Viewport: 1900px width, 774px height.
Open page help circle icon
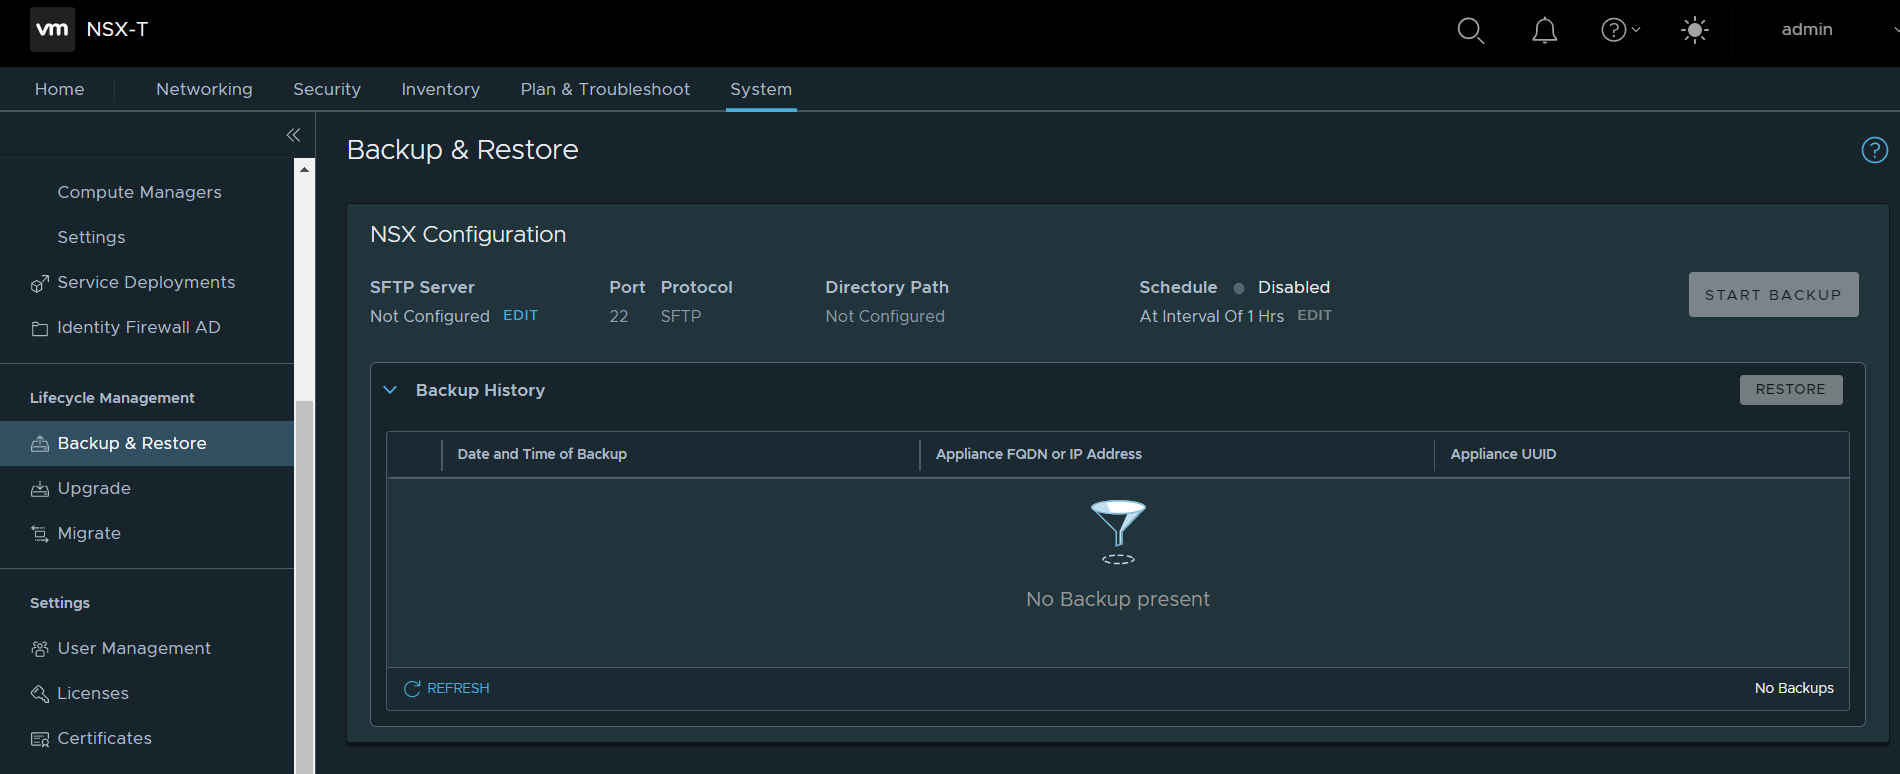tap(1874, 150)
